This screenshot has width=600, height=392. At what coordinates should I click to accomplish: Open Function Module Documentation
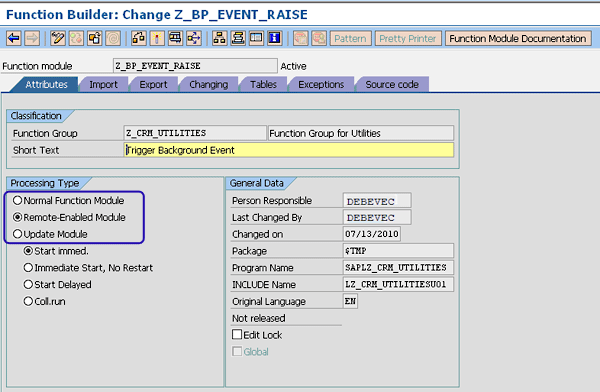pos(518,39)
